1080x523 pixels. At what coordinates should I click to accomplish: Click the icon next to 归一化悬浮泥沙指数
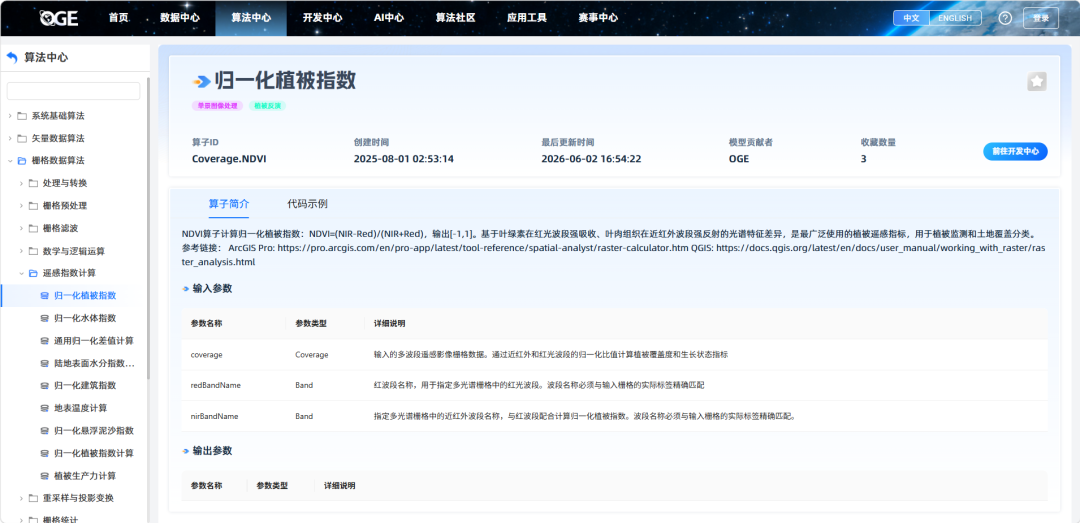[45, 431]
